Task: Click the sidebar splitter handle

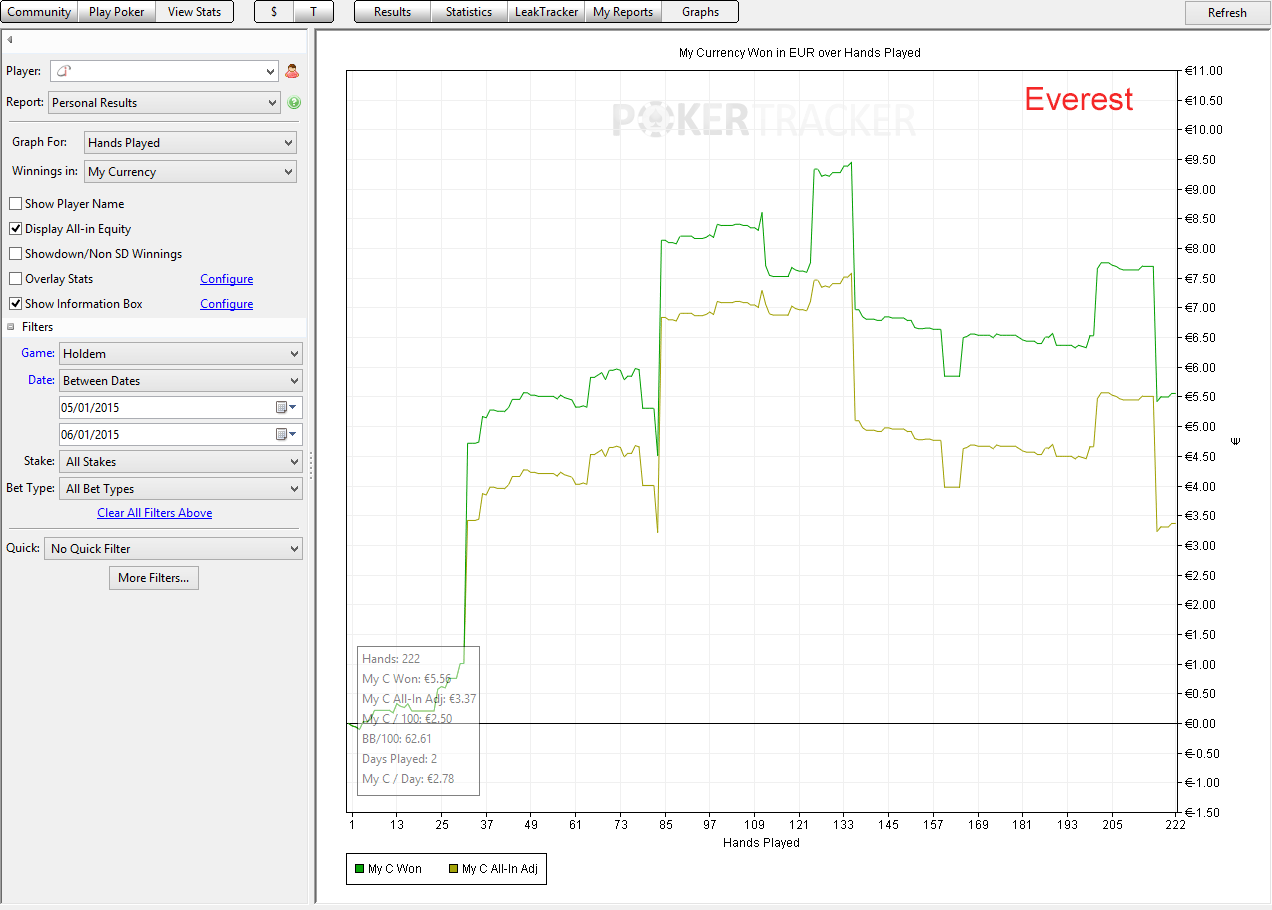Action: point(311,464)
